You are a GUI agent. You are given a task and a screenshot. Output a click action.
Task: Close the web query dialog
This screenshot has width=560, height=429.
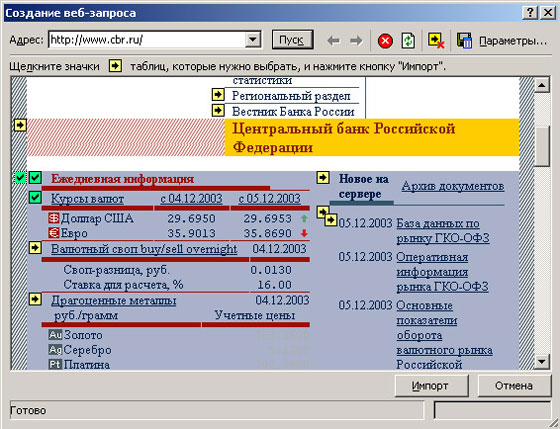click(x=548, y=13)
